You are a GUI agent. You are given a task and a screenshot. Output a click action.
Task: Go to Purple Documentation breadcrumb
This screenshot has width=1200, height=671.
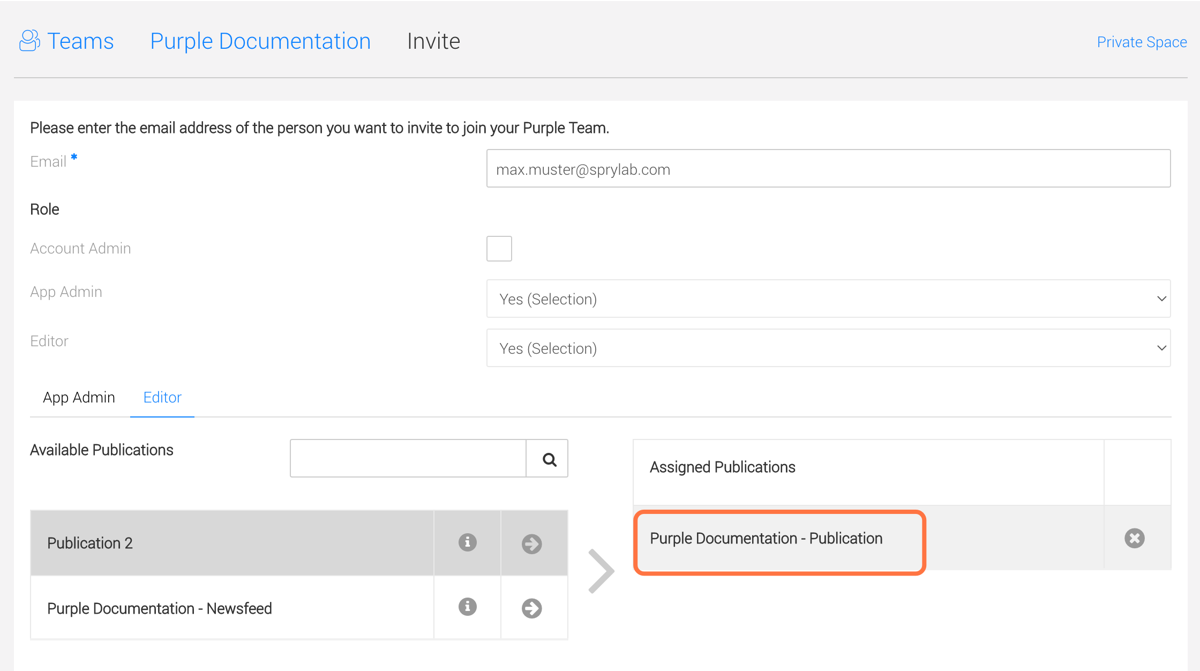(260, 41)
